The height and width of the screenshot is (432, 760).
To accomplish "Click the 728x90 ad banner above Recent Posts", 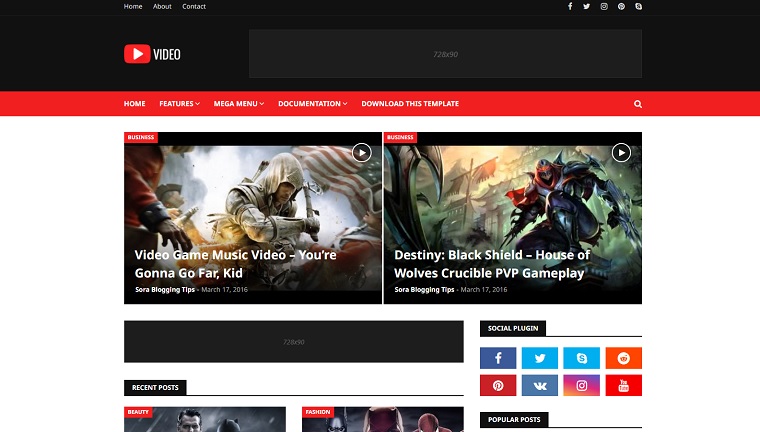I will [x=294, y=342].
